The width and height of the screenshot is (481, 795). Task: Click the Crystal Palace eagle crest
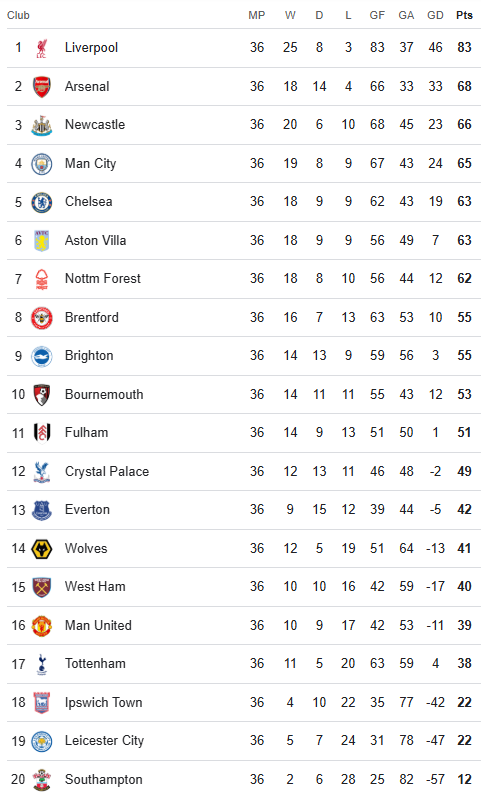(42, 472)
